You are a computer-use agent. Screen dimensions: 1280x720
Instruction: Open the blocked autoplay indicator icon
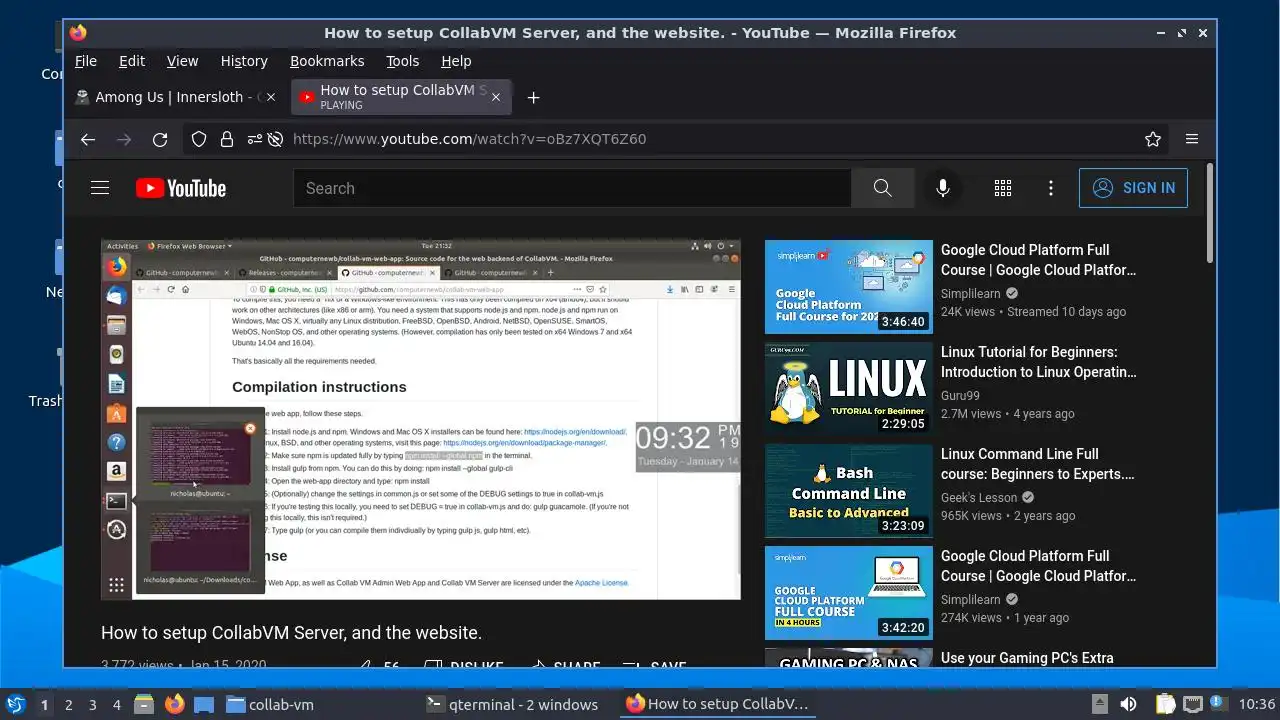pyautogui.click(x=276, y=139)
